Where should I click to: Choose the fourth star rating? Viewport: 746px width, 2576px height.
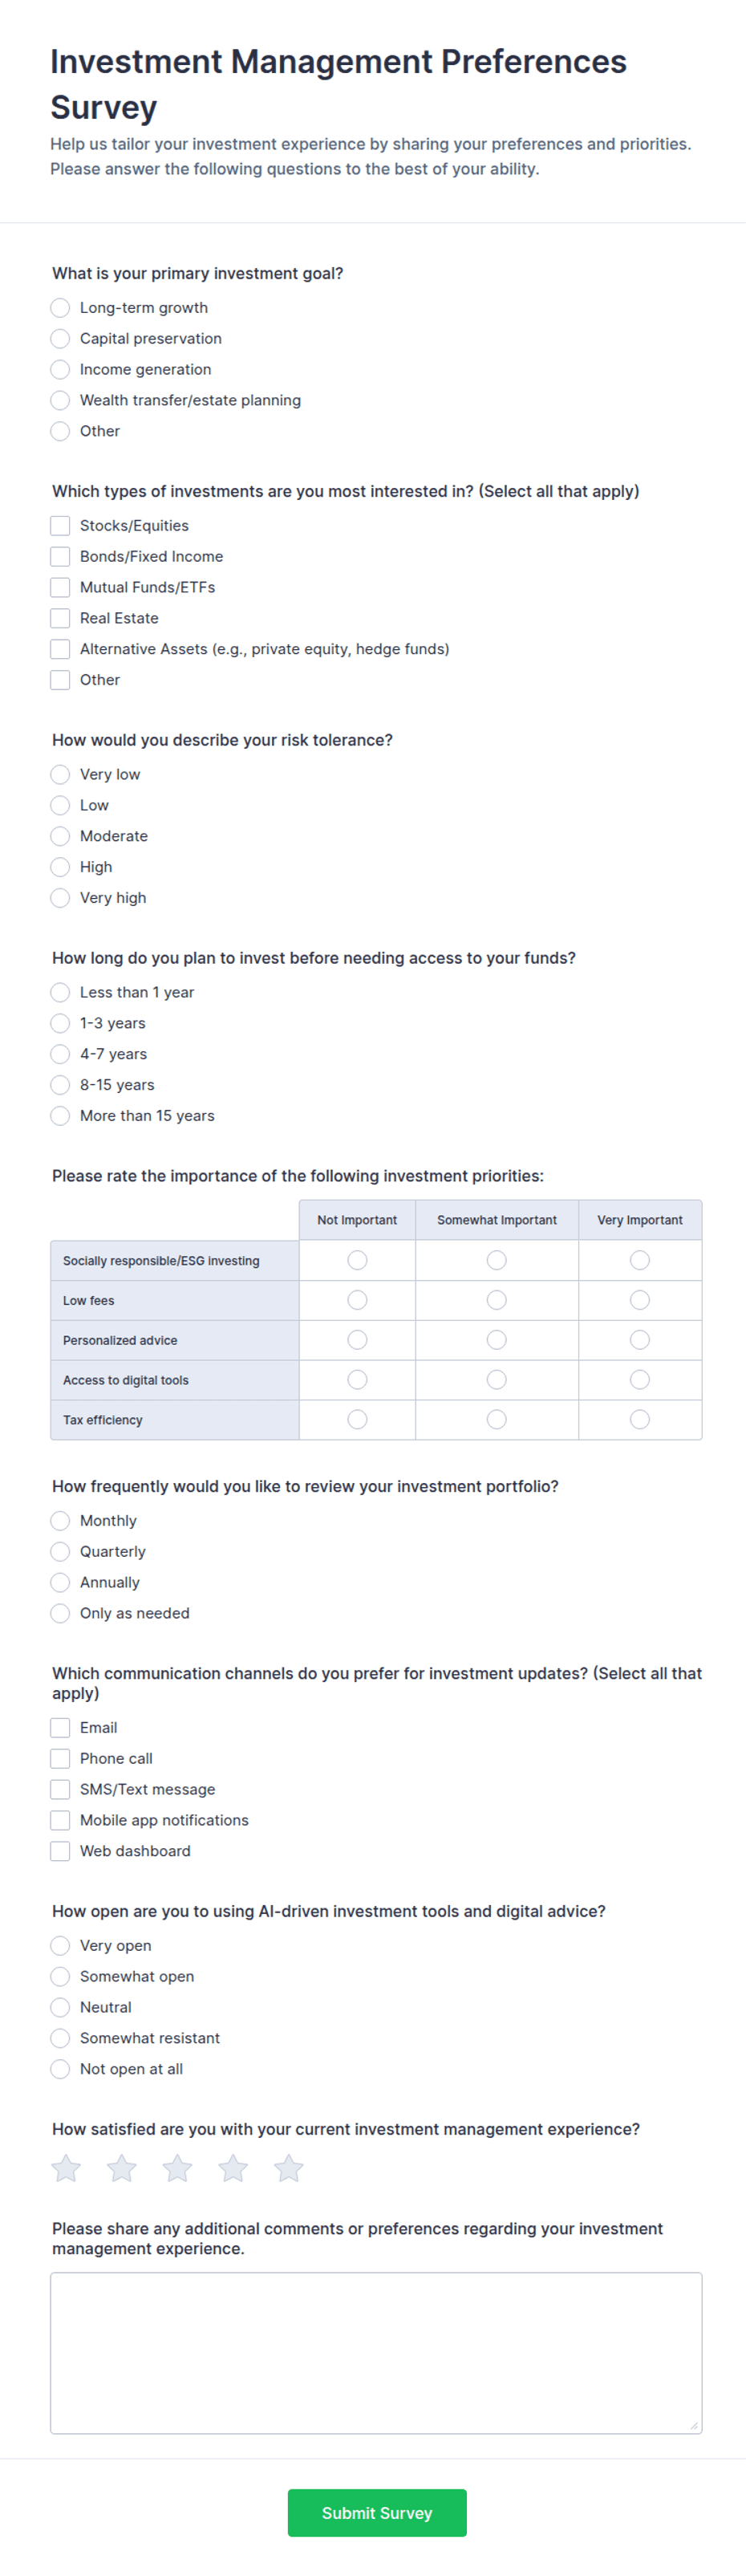[x=233, y=2168]
